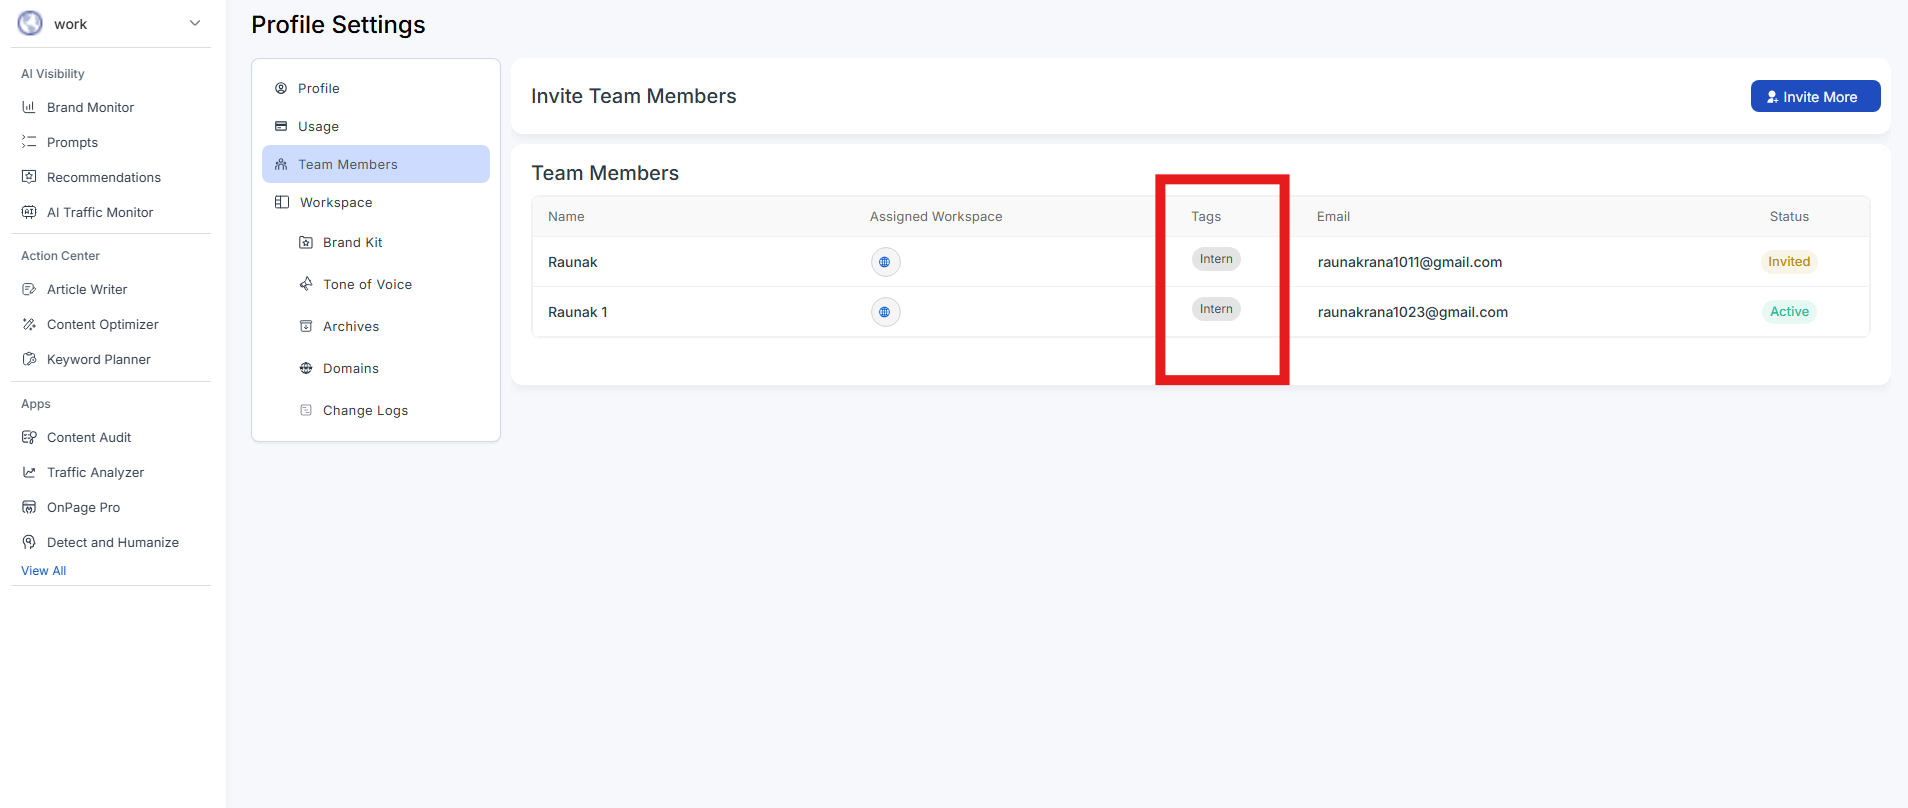This screenshot has height=808, width=1908.
Task: Click the Prompts list icon
Action: point(29,142)
